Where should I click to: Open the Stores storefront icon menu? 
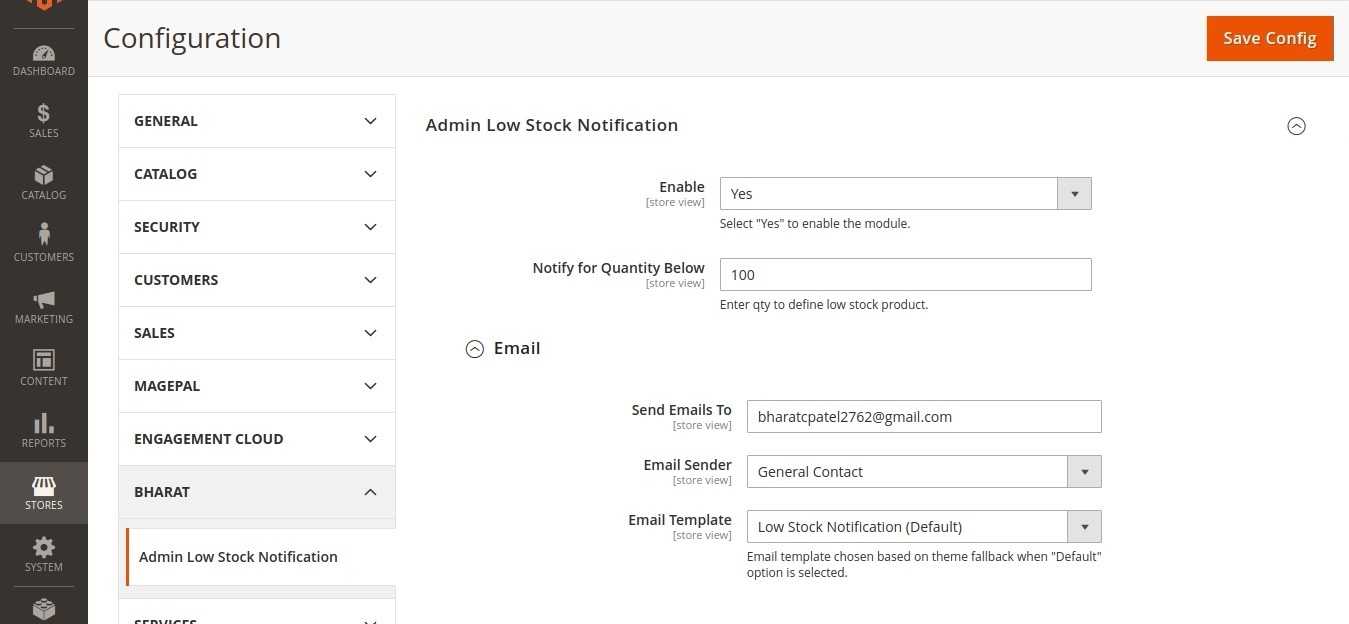pyautogui.click(x=43, y=493)
